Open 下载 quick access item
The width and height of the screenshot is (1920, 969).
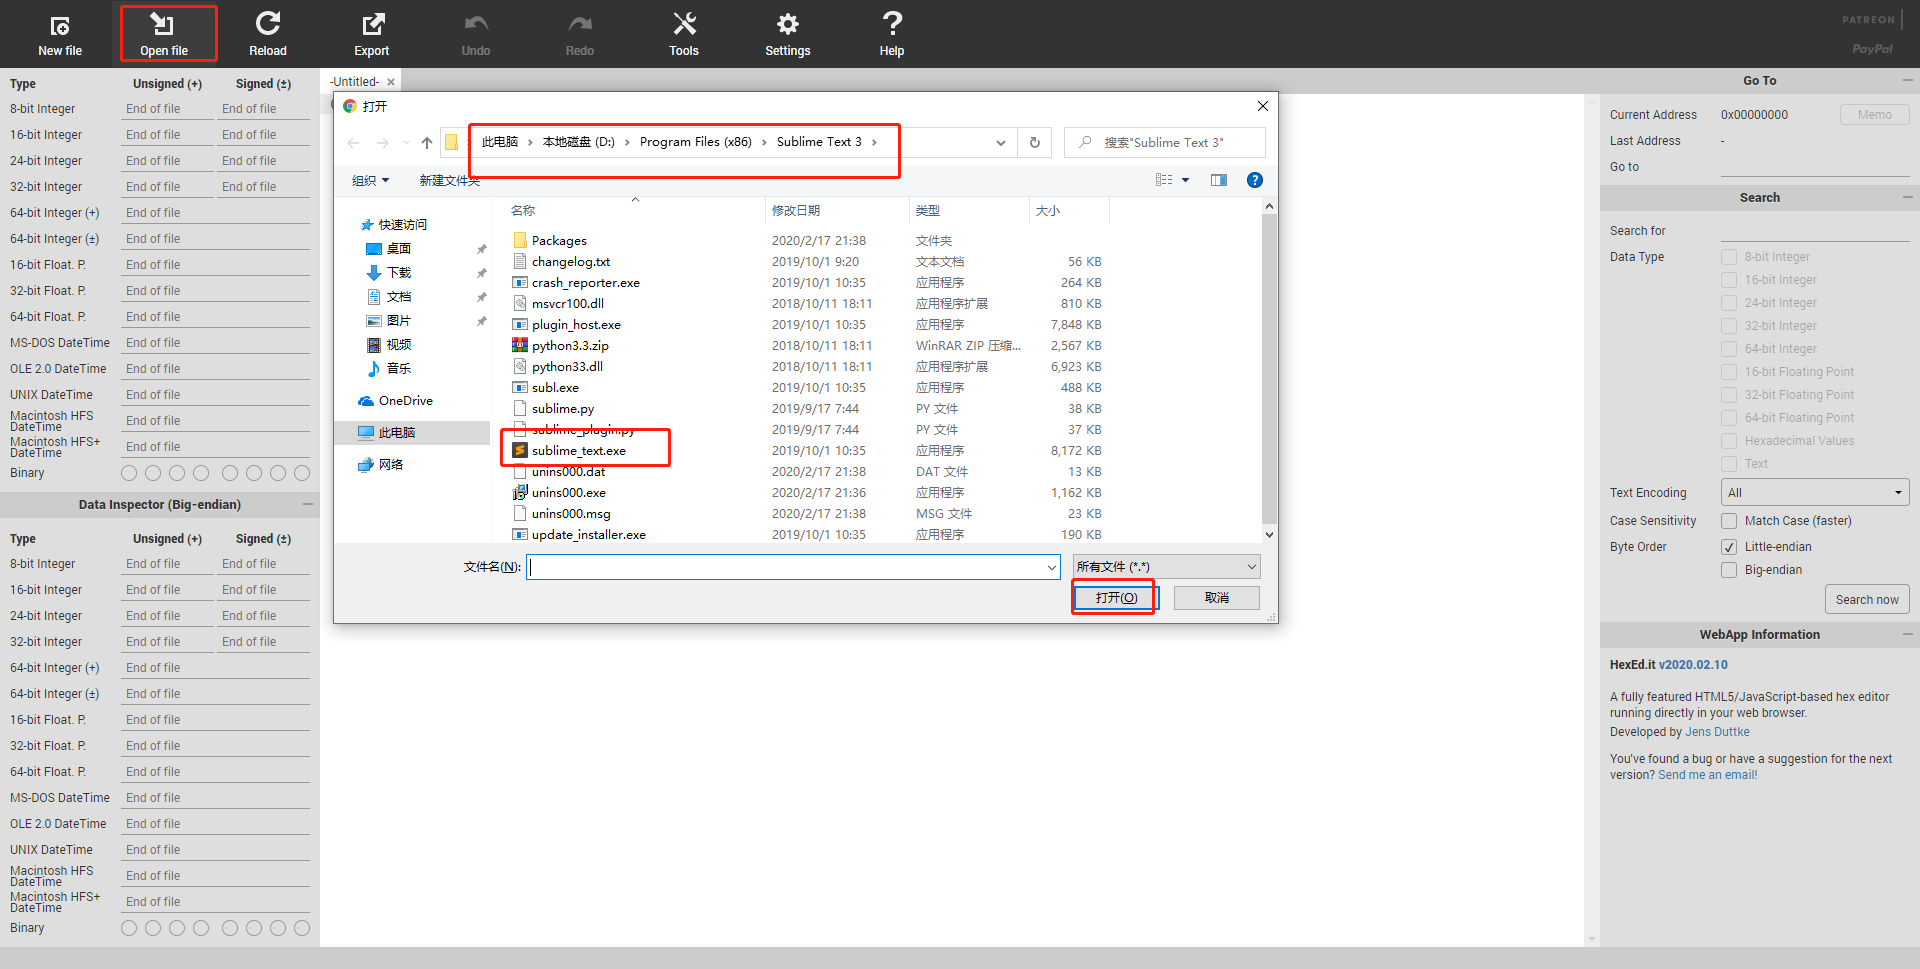click(x=399, y=273)
